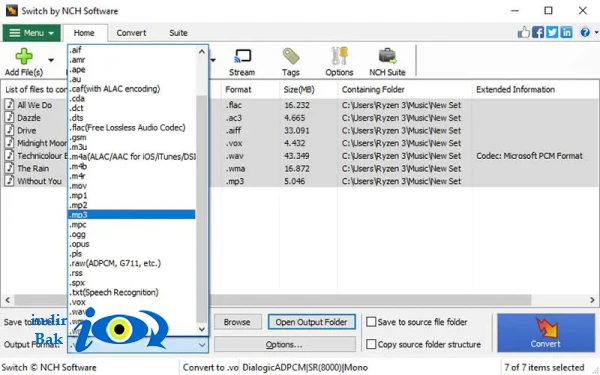Sort by the Size(MB) column header

point(308,90)
